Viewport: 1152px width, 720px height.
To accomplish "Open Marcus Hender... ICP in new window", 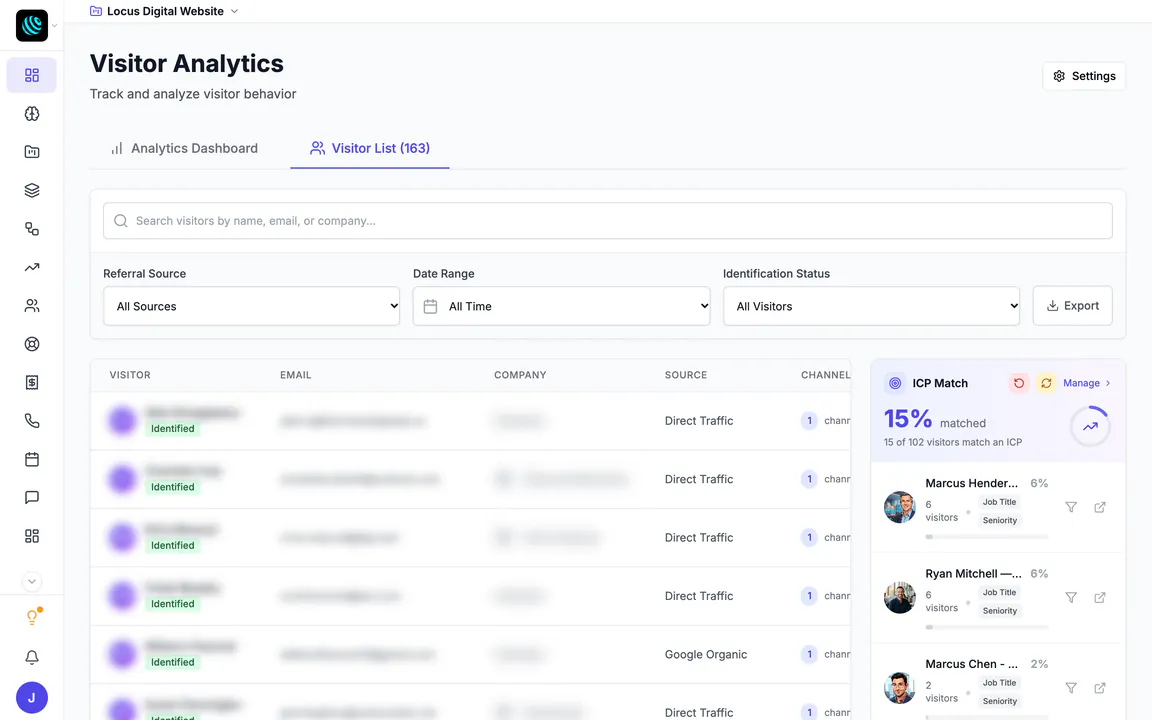I will click(1100, 507).
